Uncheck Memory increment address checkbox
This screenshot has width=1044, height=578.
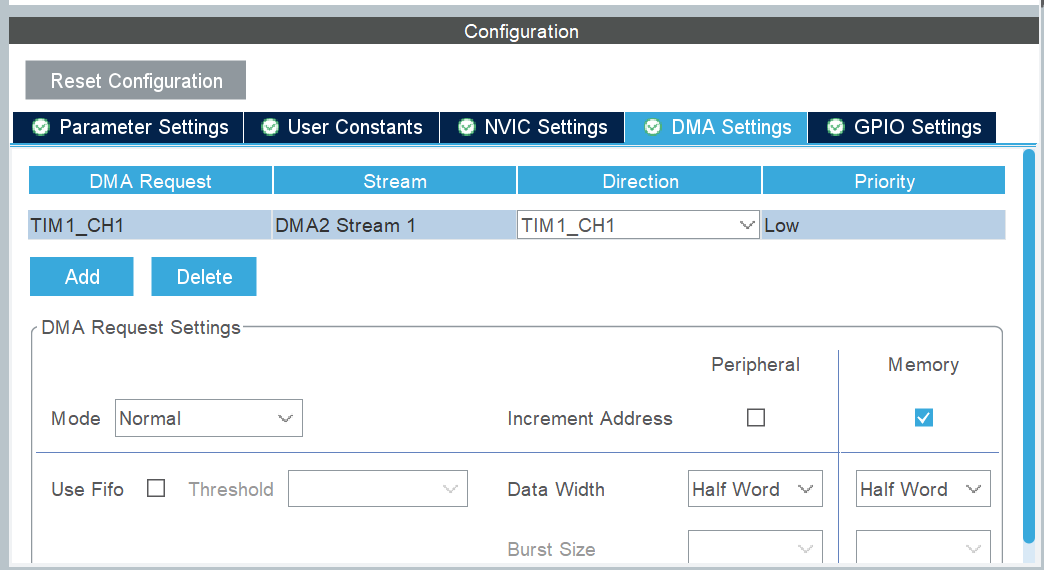[924, 418]
